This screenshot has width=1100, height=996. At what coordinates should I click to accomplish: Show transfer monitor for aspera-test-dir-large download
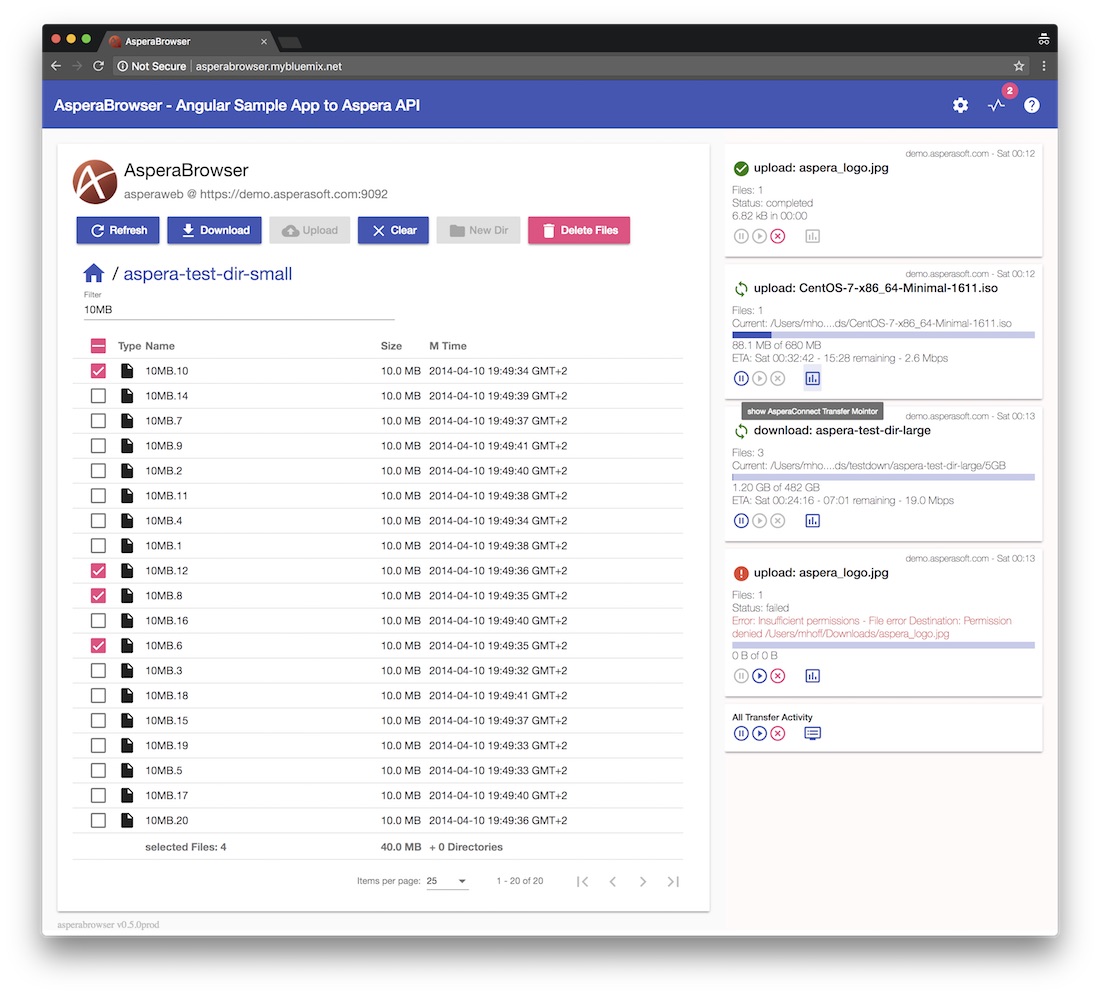point(812,520)
